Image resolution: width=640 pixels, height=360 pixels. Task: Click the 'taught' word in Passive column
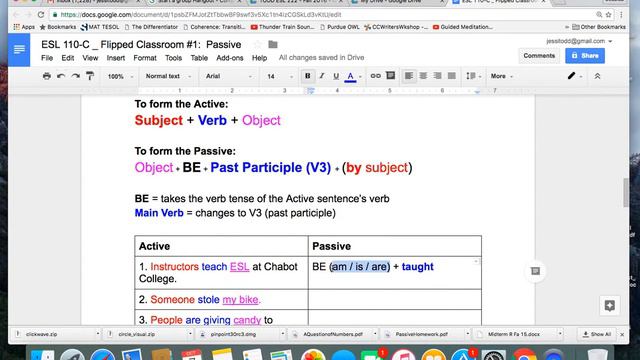point(418,267)
